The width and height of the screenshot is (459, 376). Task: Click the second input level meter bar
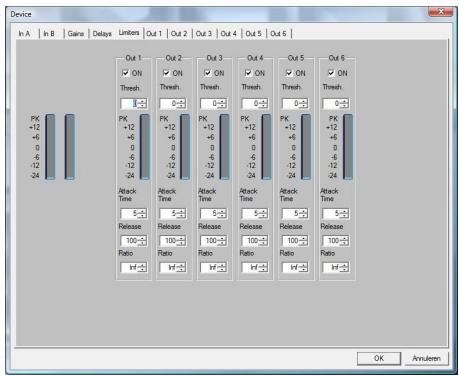tap(70, 147)
